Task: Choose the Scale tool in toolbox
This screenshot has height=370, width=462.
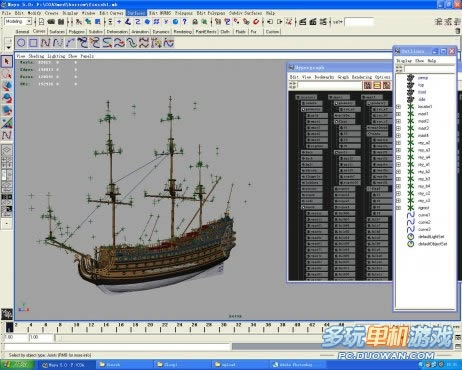Action: point(7,110)
